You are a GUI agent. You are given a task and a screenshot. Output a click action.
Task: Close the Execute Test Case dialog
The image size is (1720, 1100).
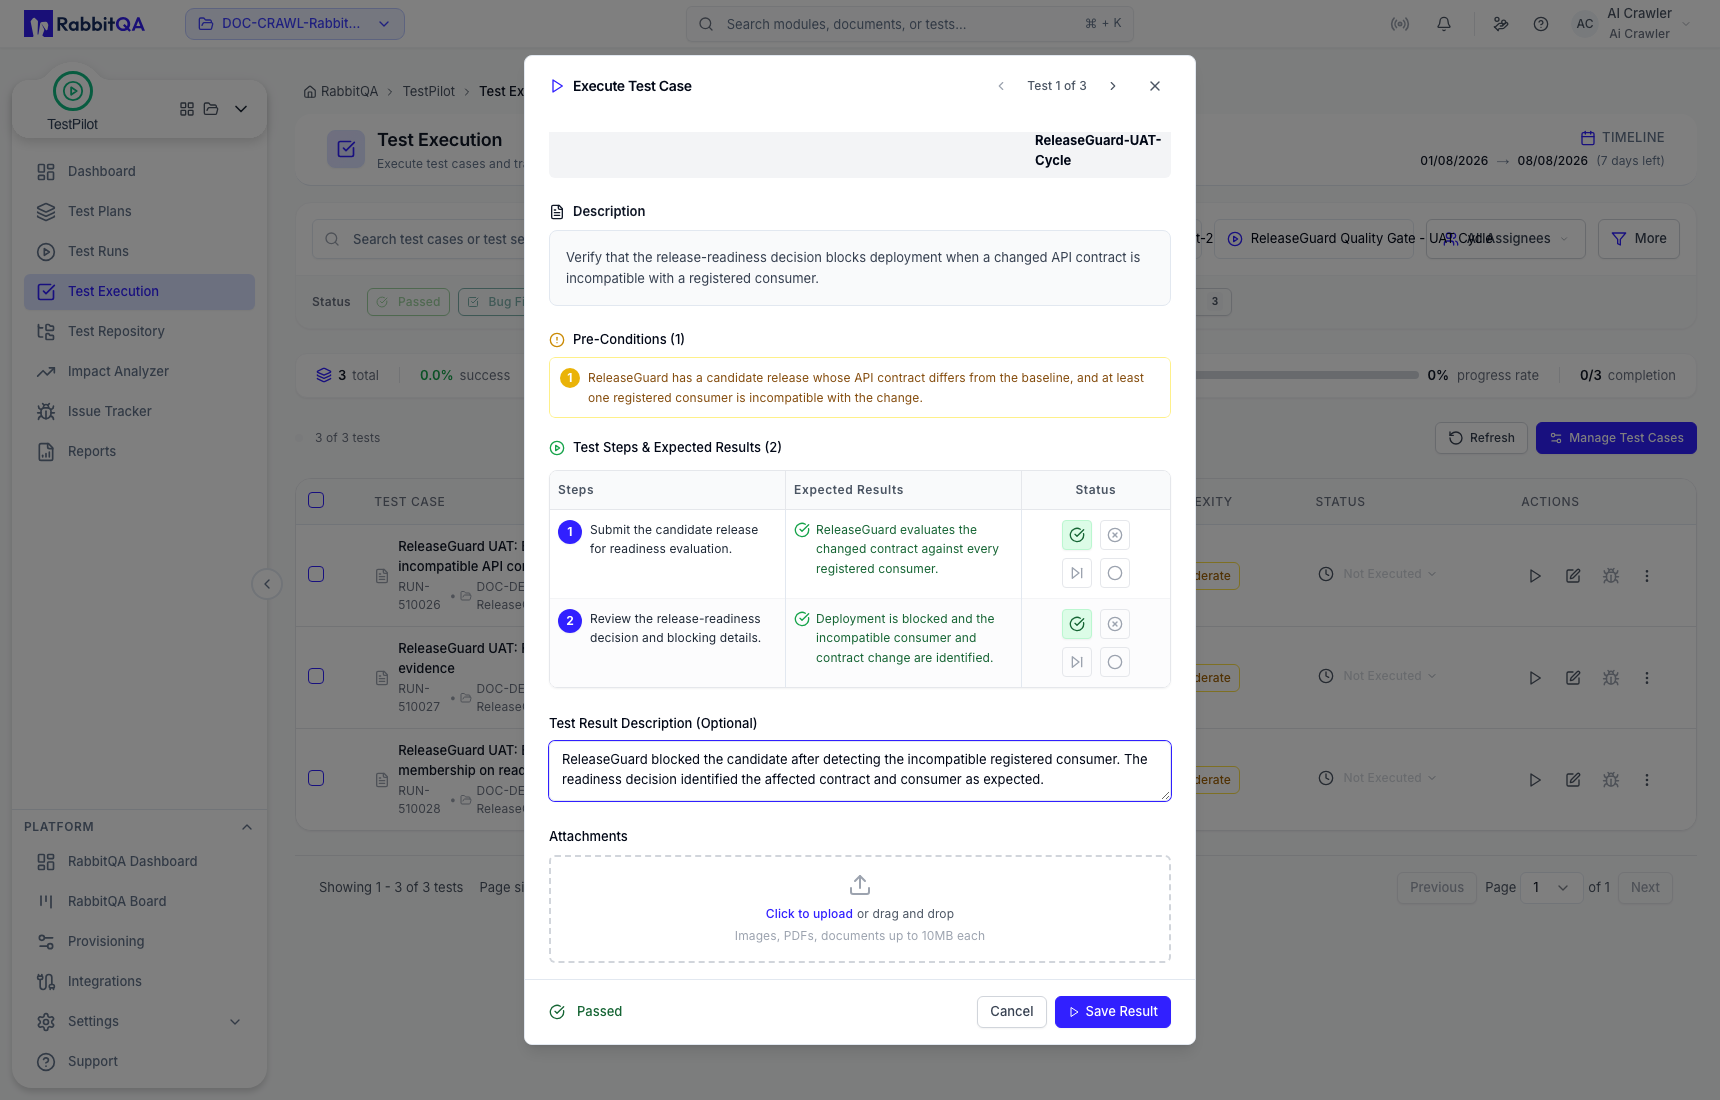pos(1155,86)
